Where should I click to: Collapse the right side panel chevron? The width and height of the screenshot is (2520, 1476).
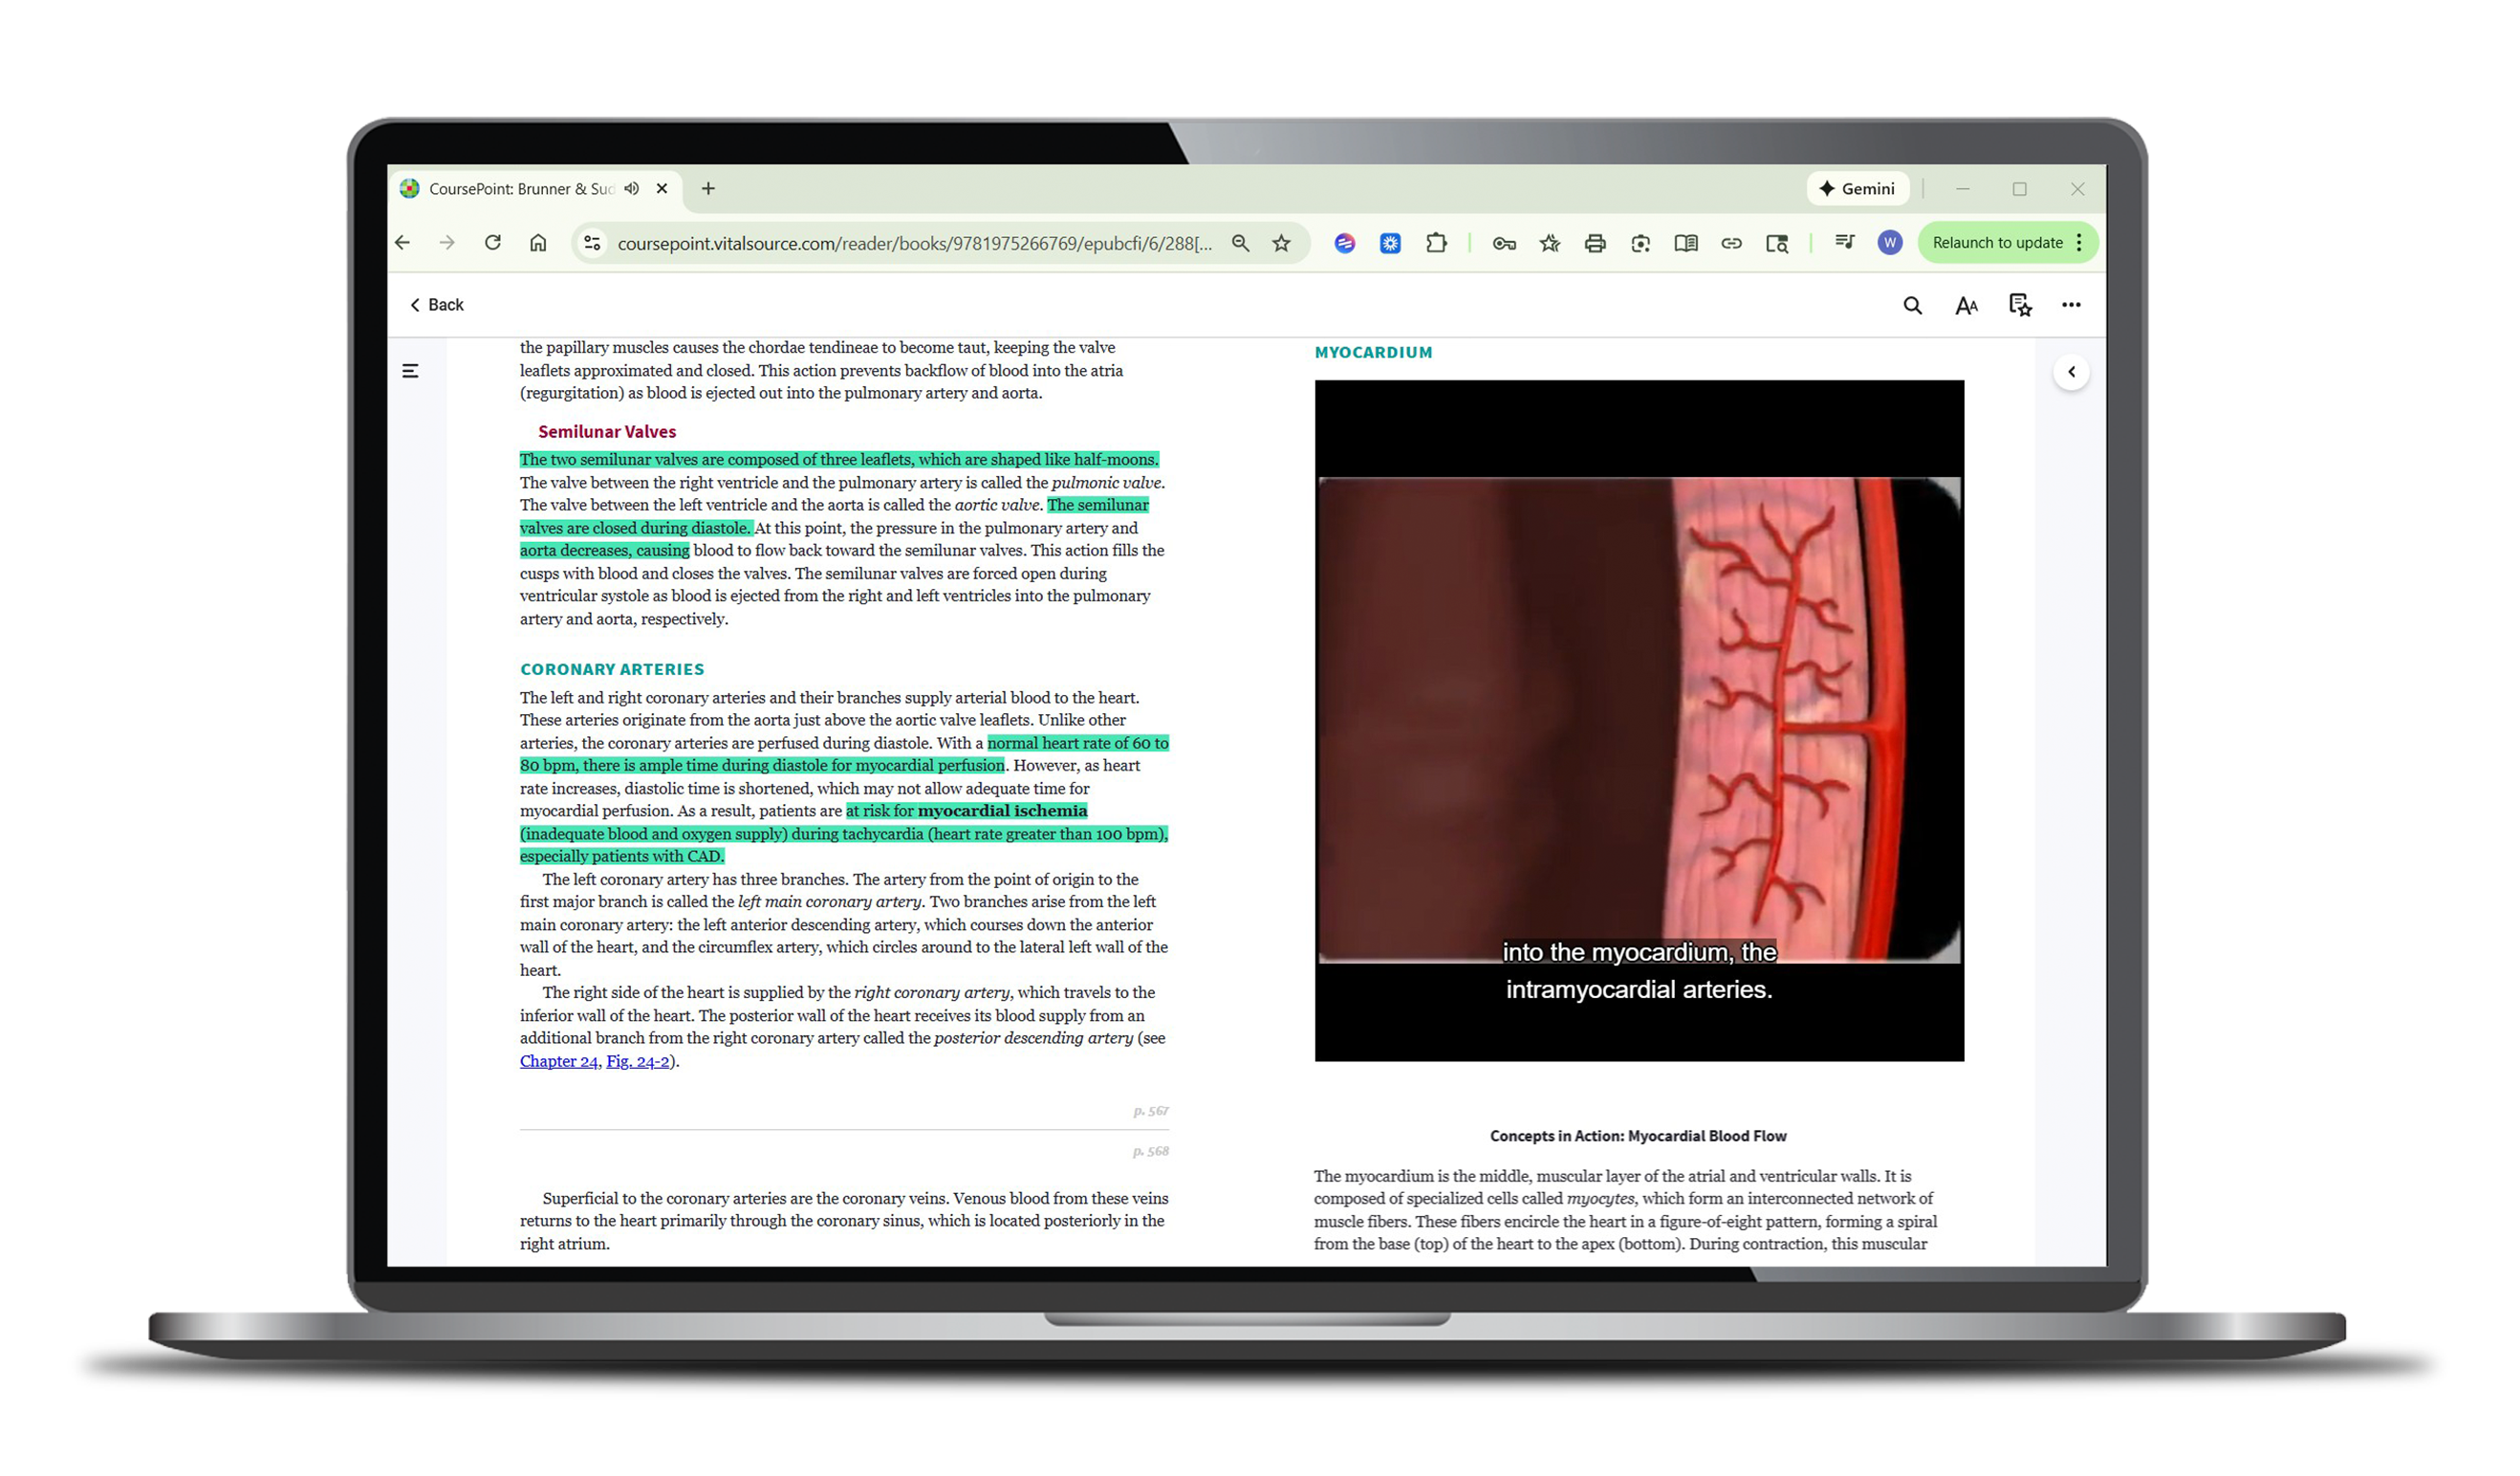click(2071, 372)
